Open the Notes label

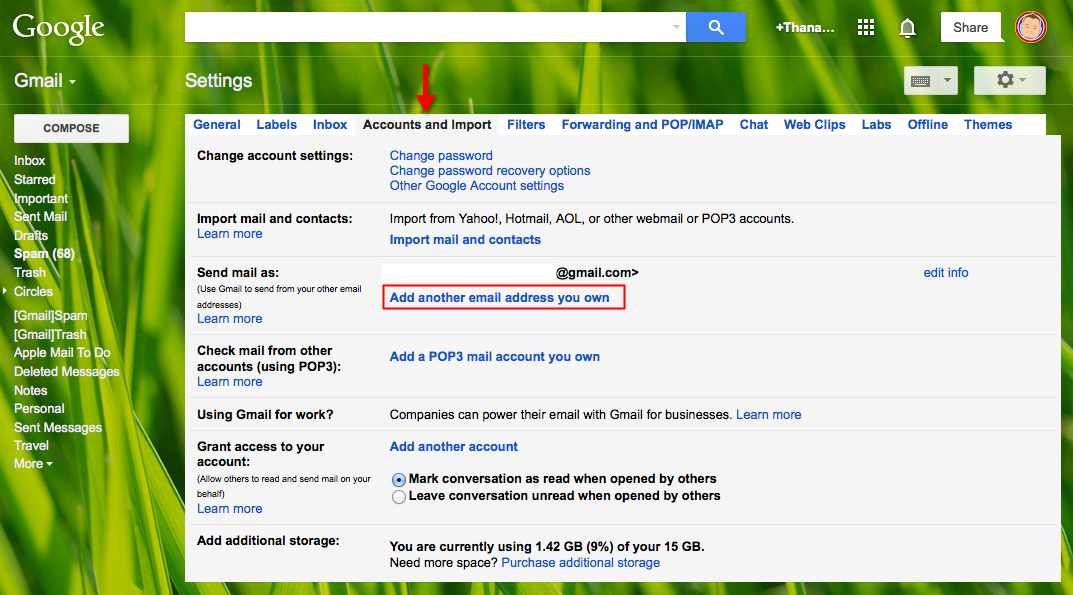31,391
